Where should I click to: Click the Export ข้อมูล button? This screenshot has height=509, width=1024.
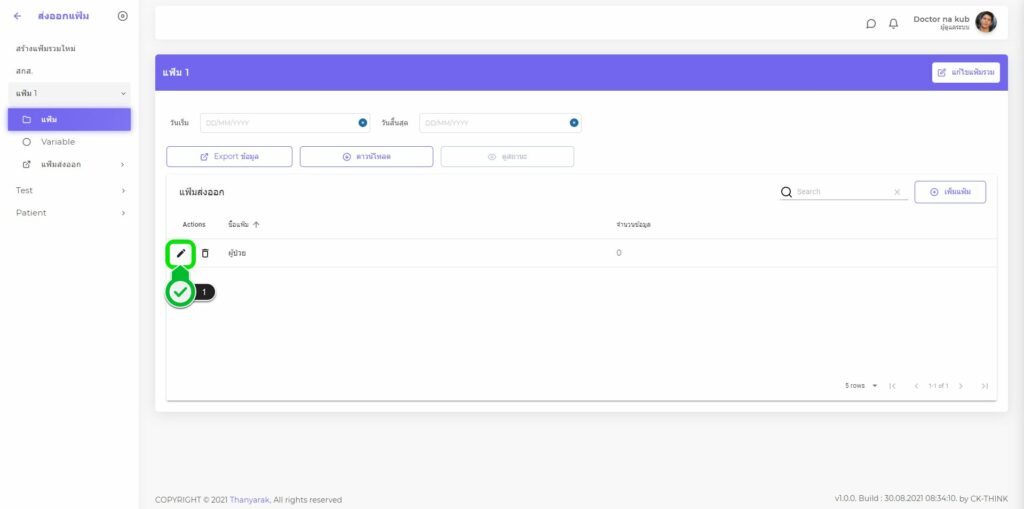229,157
